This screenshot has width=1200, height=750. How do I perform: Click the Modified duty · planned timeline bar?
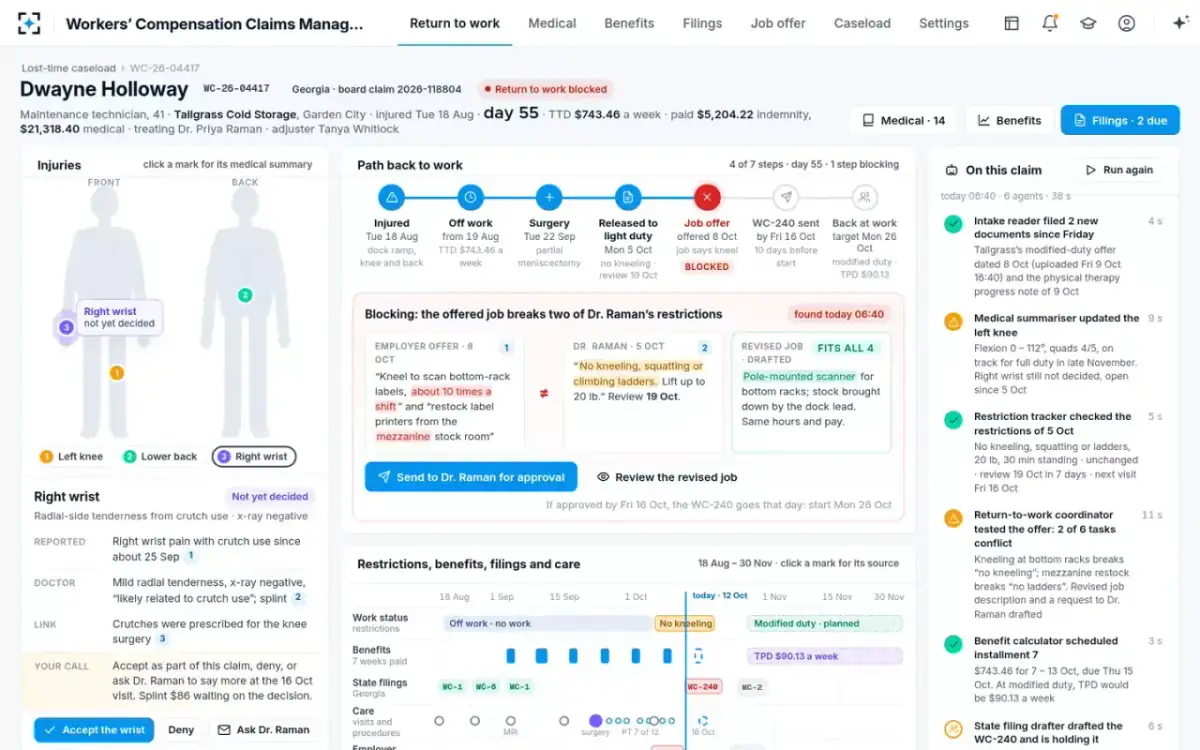click(x=825, y=623)
